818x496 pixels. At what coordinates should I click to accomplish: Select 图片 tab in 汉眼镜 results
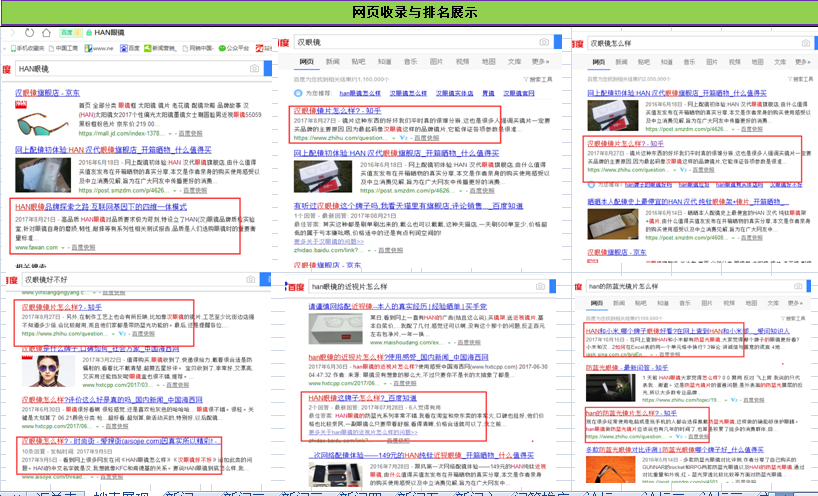(436, 62)
